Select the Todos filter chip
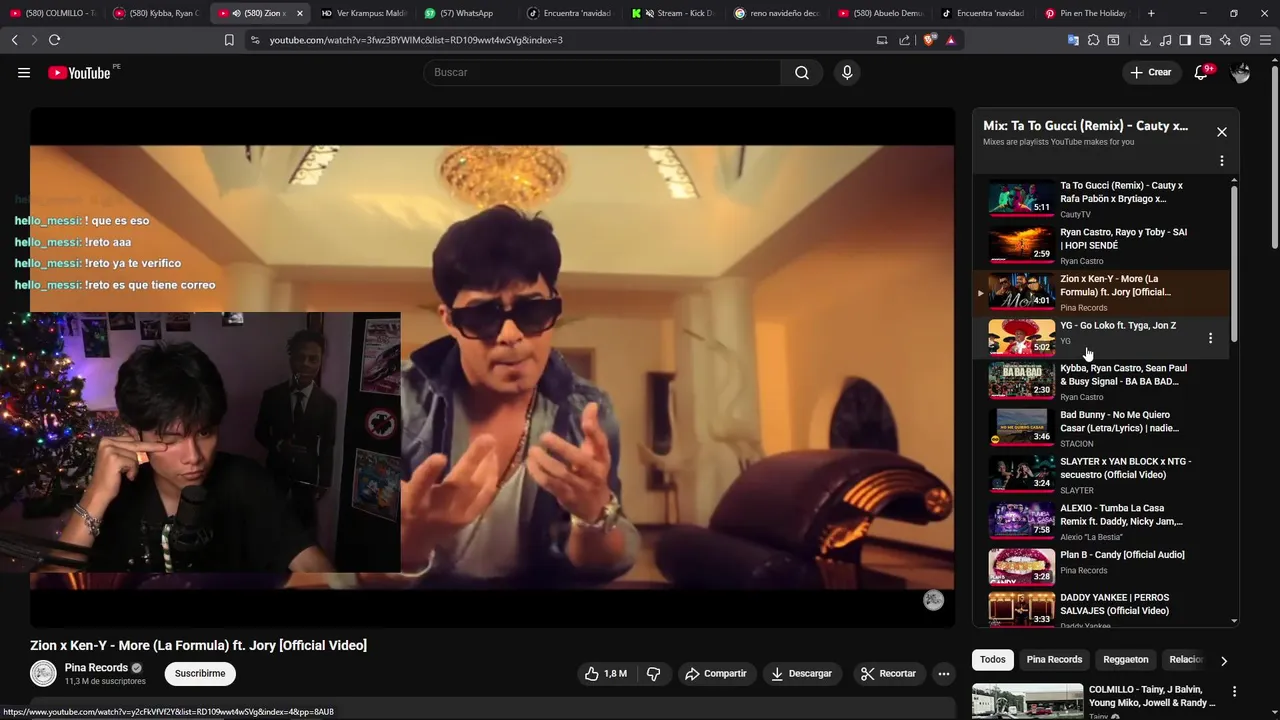Viewport: 1280px width, 720px height. coord(993,660)
